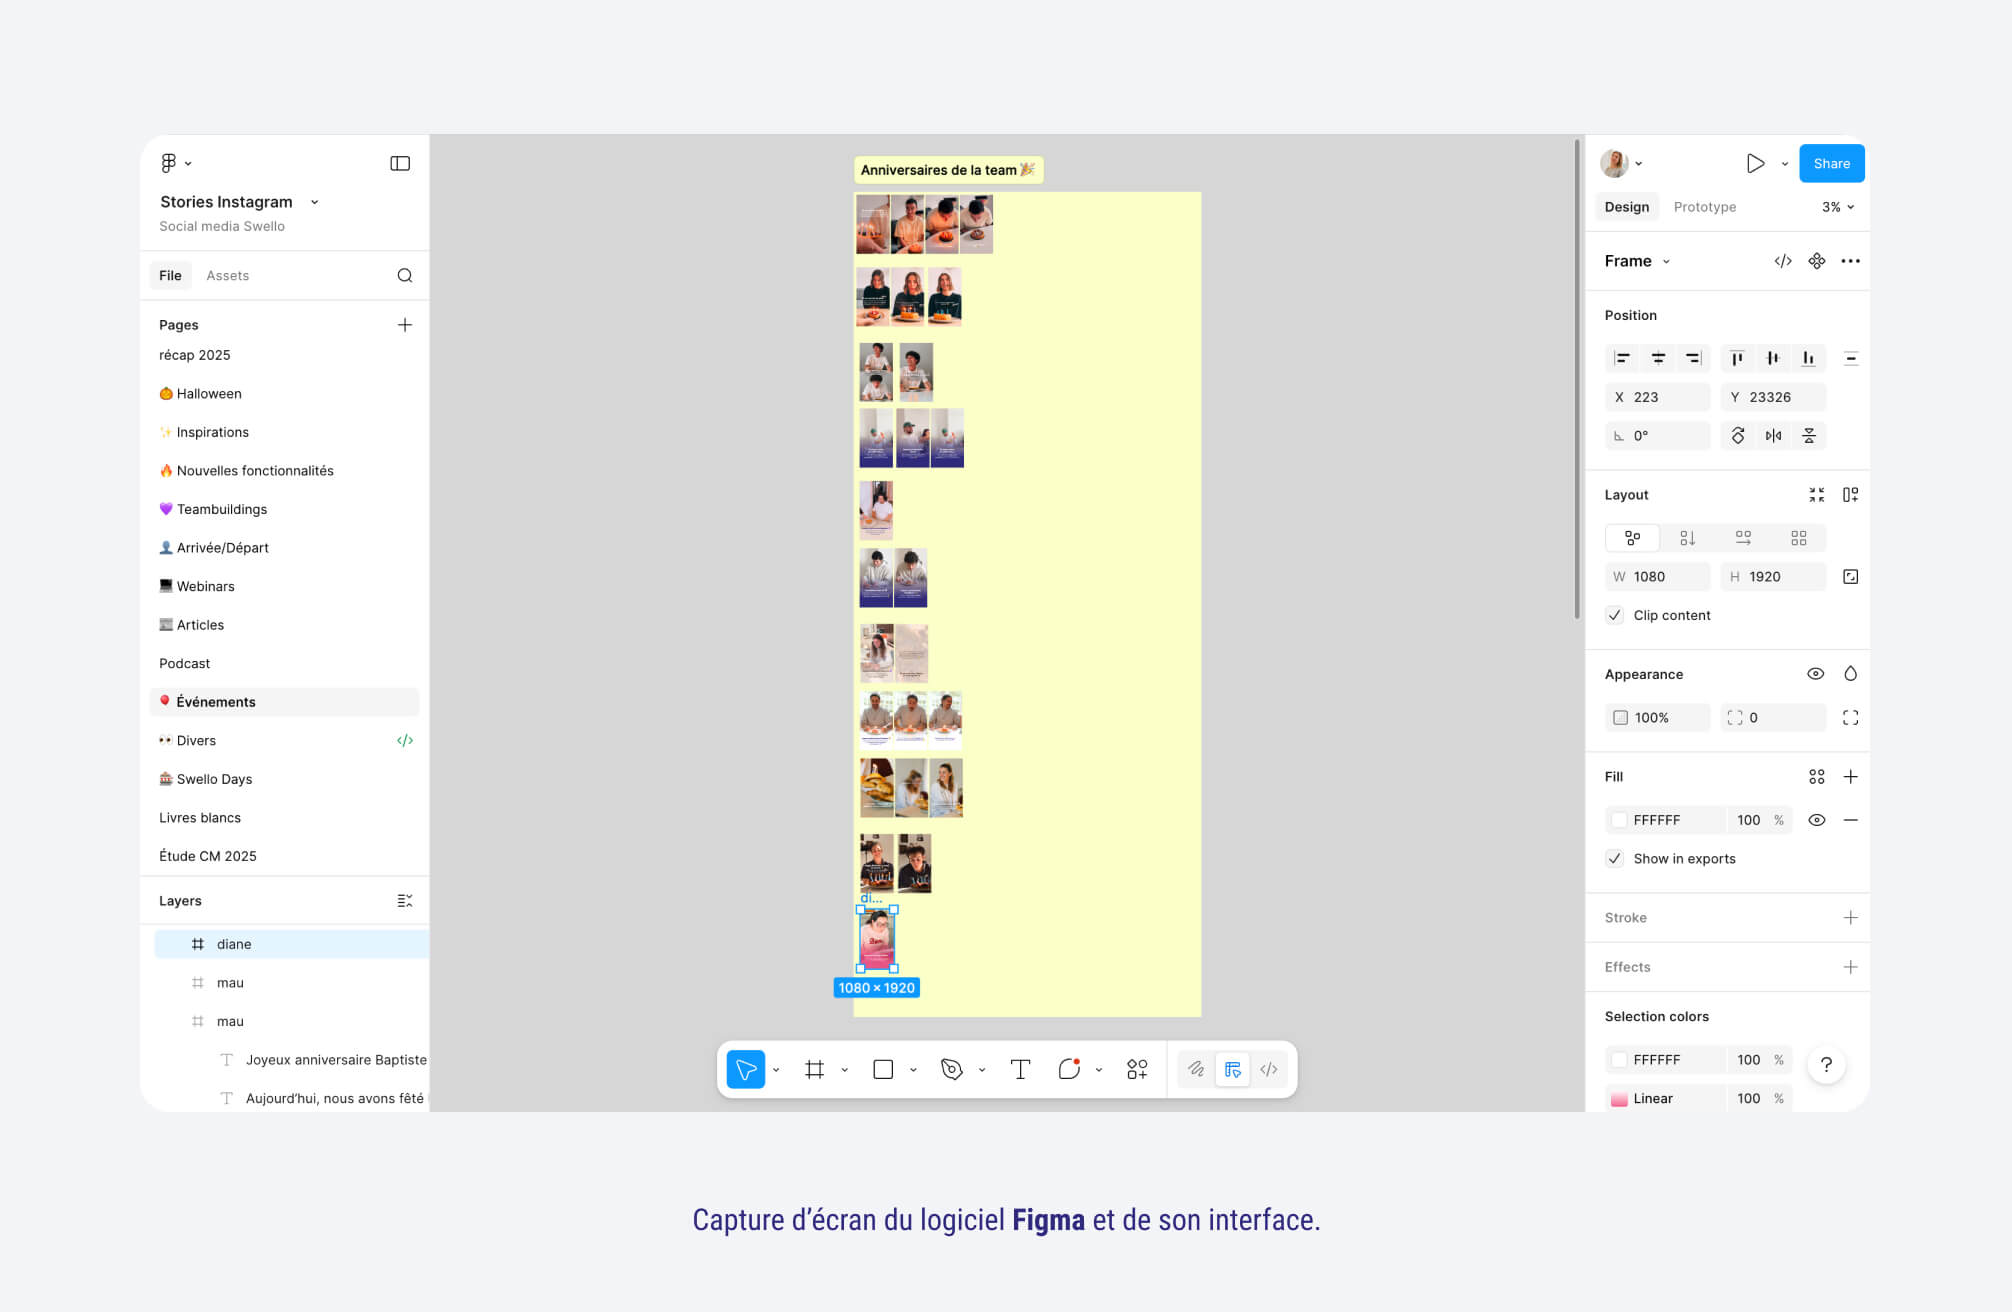Select the Rectangle shape tool
The image size is (2012, 1312).
pyautogui.click(x=883, y=1069)
